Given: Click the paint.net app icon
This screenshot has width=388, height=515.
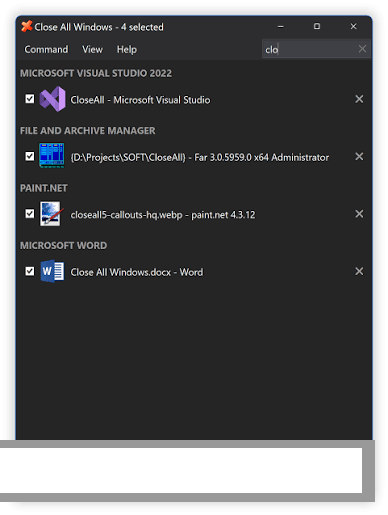Looking at the screenshot, I should [x=51, y=214].
